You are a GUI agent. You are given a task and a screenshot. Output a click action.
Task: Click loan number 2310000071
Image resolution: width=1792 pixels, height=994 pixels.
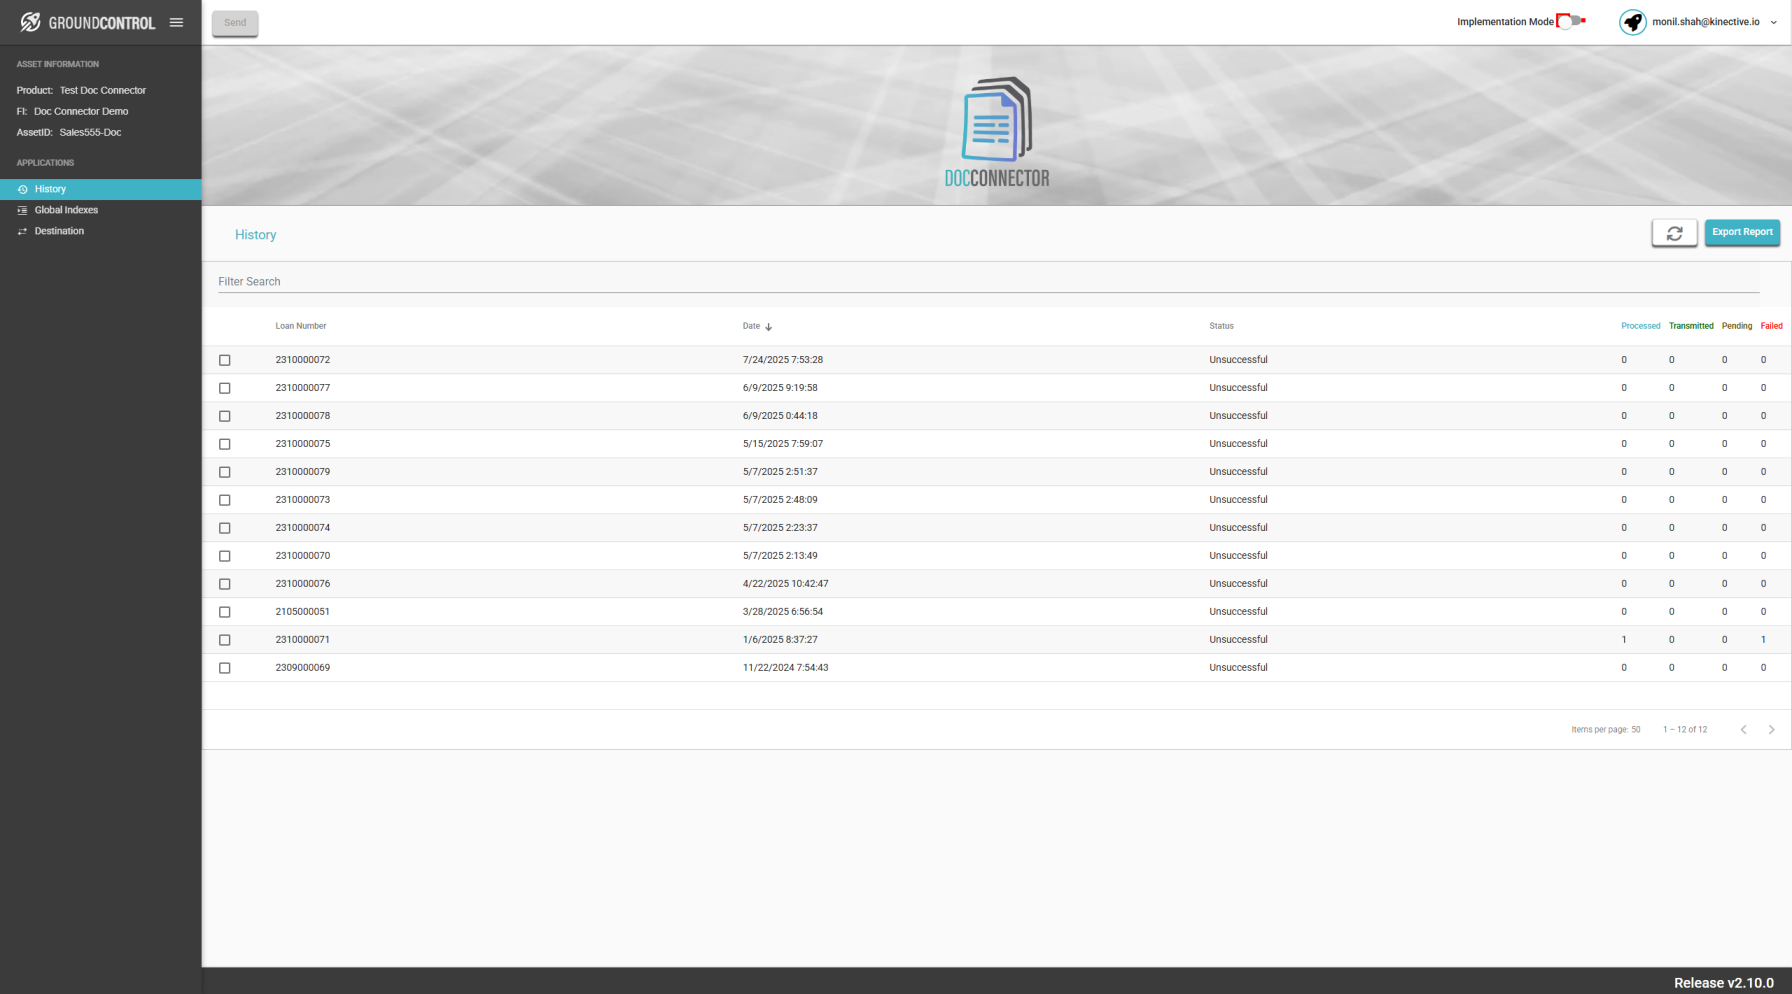pyautogui.click(x=303, y=640)
